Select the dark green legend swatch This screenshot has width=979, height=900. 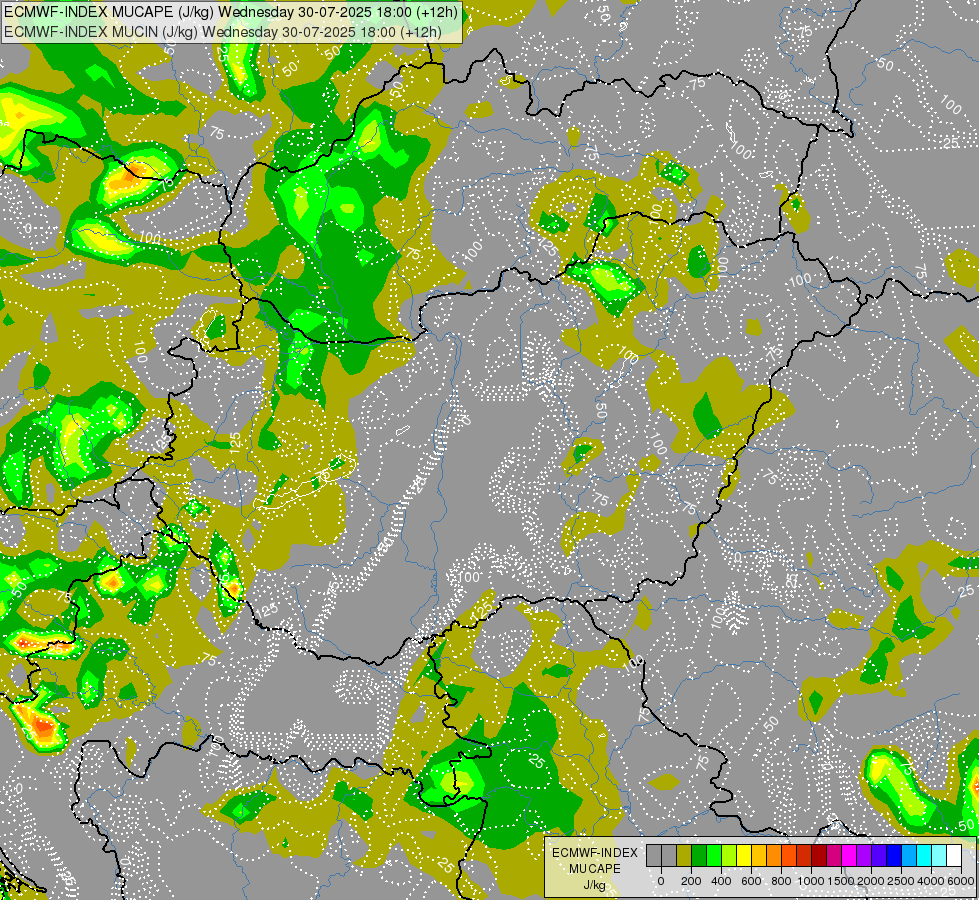[x=699, y=856]
